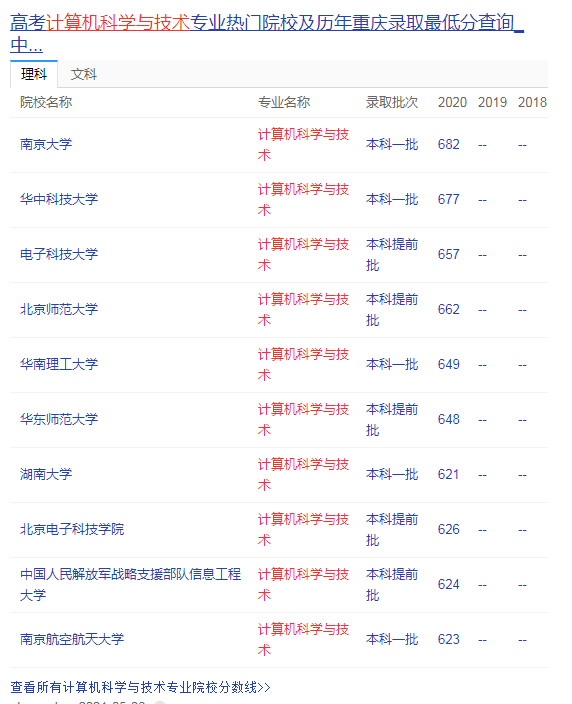
Task: Open the 华东师范大学 school link
Action: 59,419
